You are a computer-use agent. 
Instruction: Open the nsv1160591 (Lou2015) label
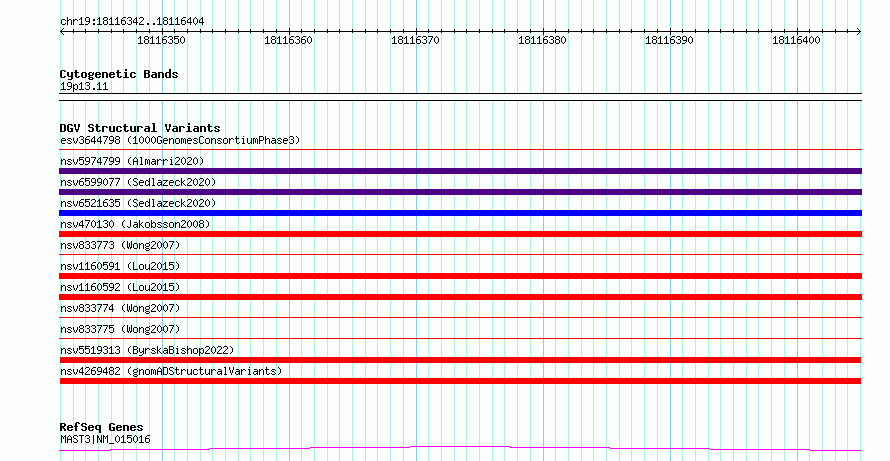(120, 266)
